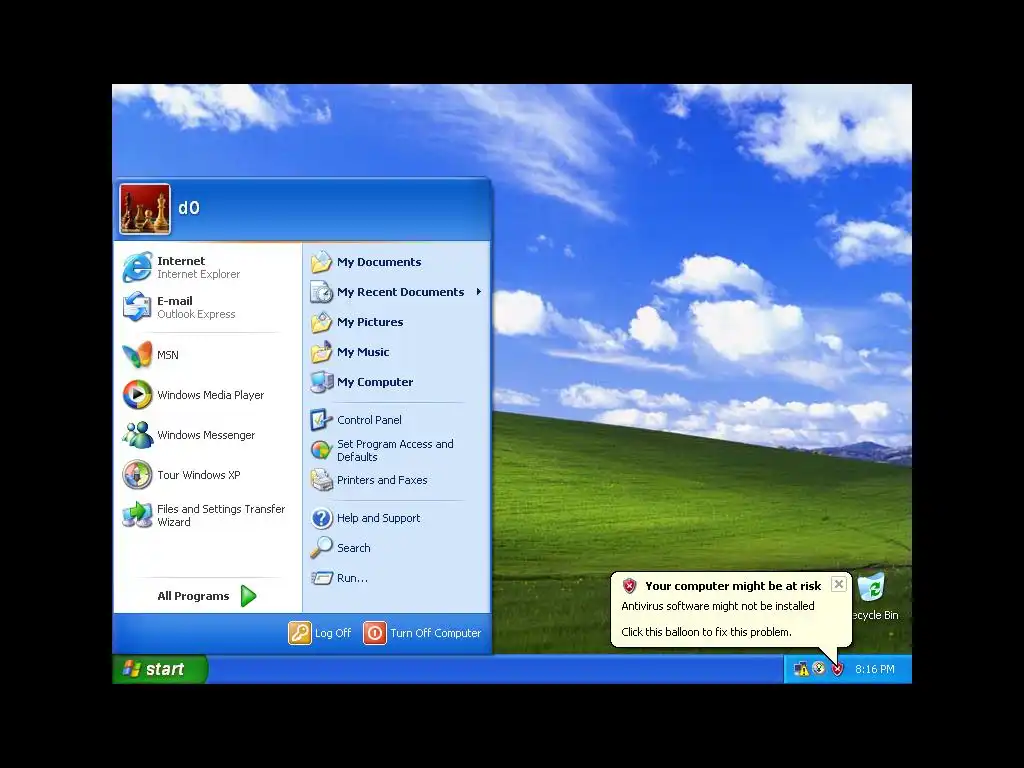Open the Control Panel icon
The height and width of the screenshot is (768, 1024).
(321, 420)
